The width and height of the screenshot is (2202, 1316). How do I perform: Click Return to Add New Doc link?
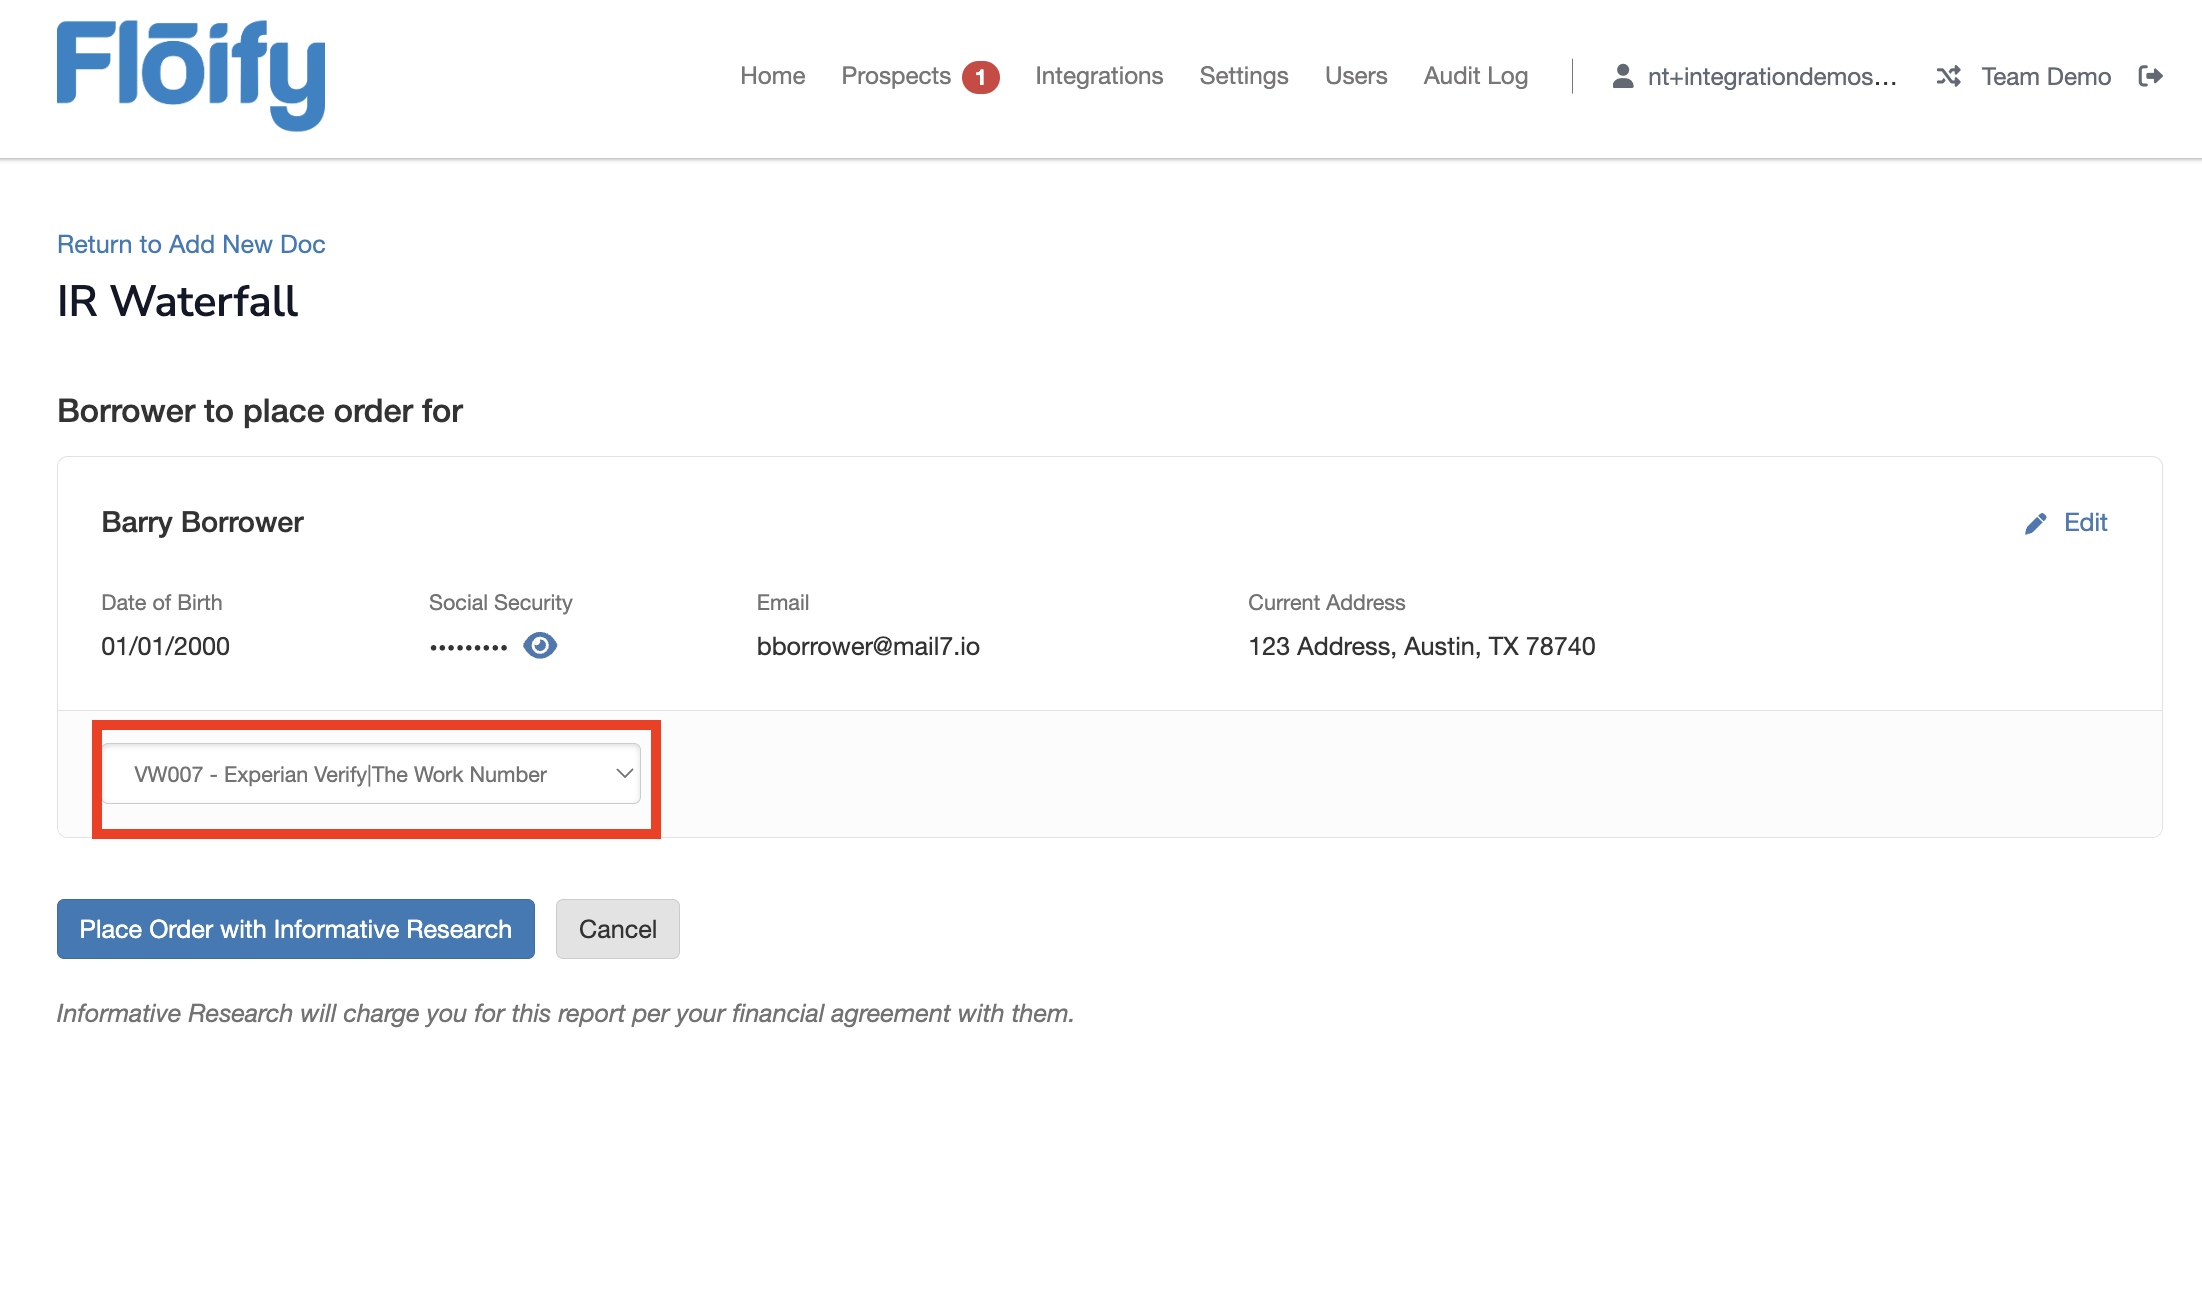point(190,243)
